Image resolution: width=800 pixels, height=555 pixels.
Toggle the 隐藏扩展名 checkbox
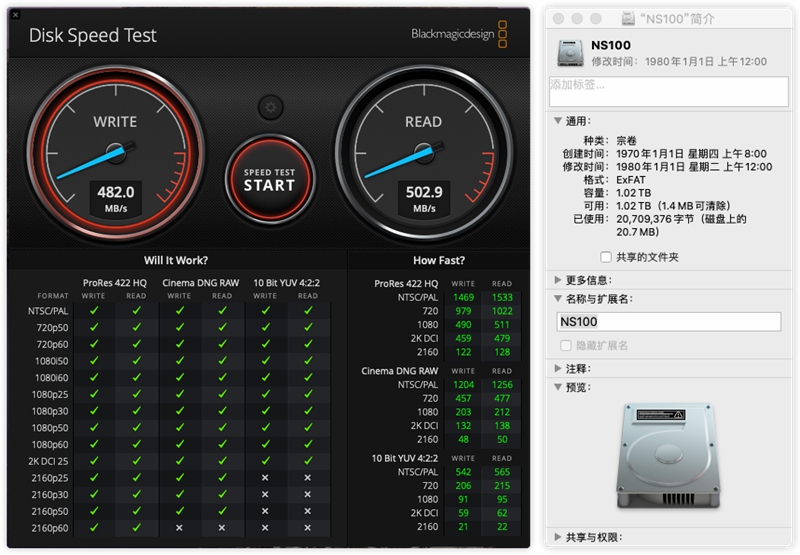tap(565, 345)
